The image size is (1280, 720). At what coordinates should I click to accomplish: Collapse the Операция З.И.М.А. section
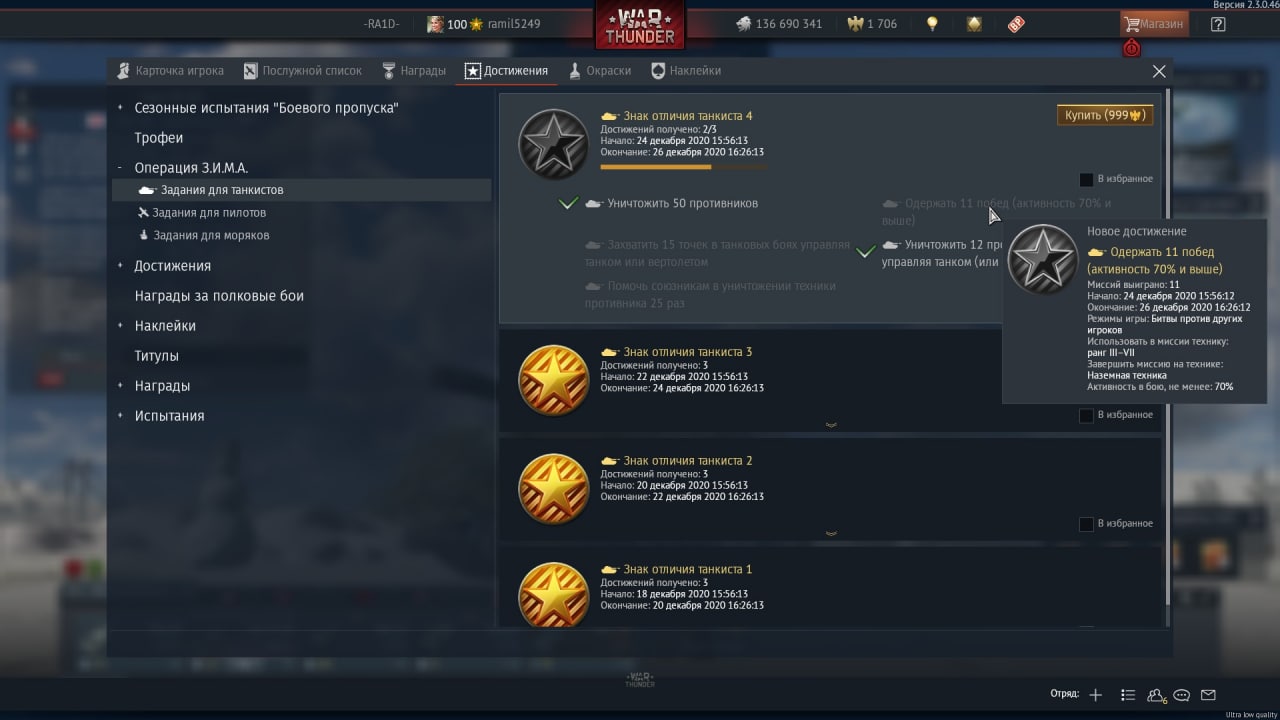click(120, 168)
